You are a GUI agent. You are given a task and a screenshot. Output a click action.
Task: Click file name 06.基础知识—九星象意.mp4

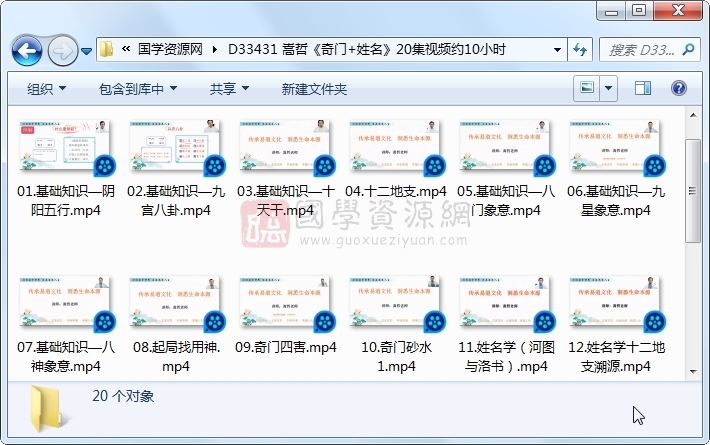616,201
